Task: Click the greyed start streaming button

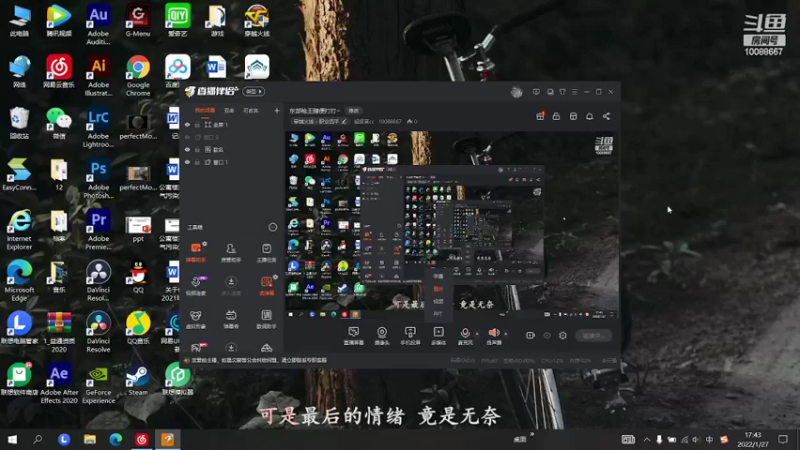Action: (594, 335)
